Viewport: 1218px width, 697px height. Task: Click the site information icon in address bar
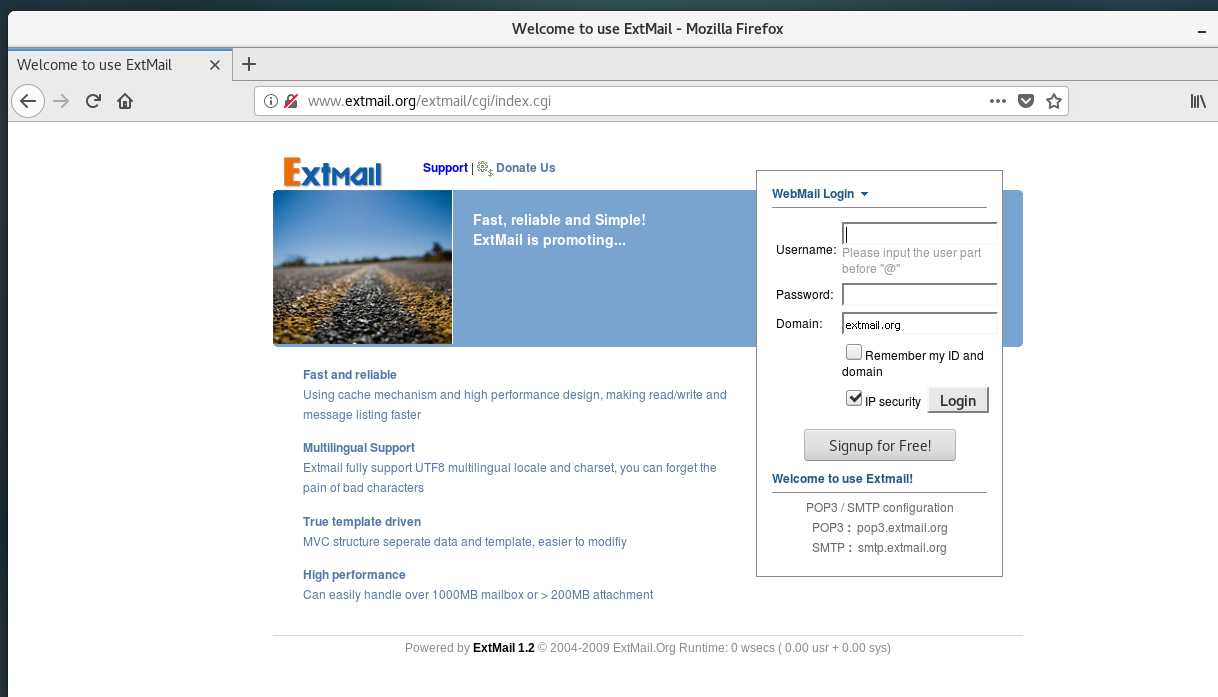tap(270, 101)
